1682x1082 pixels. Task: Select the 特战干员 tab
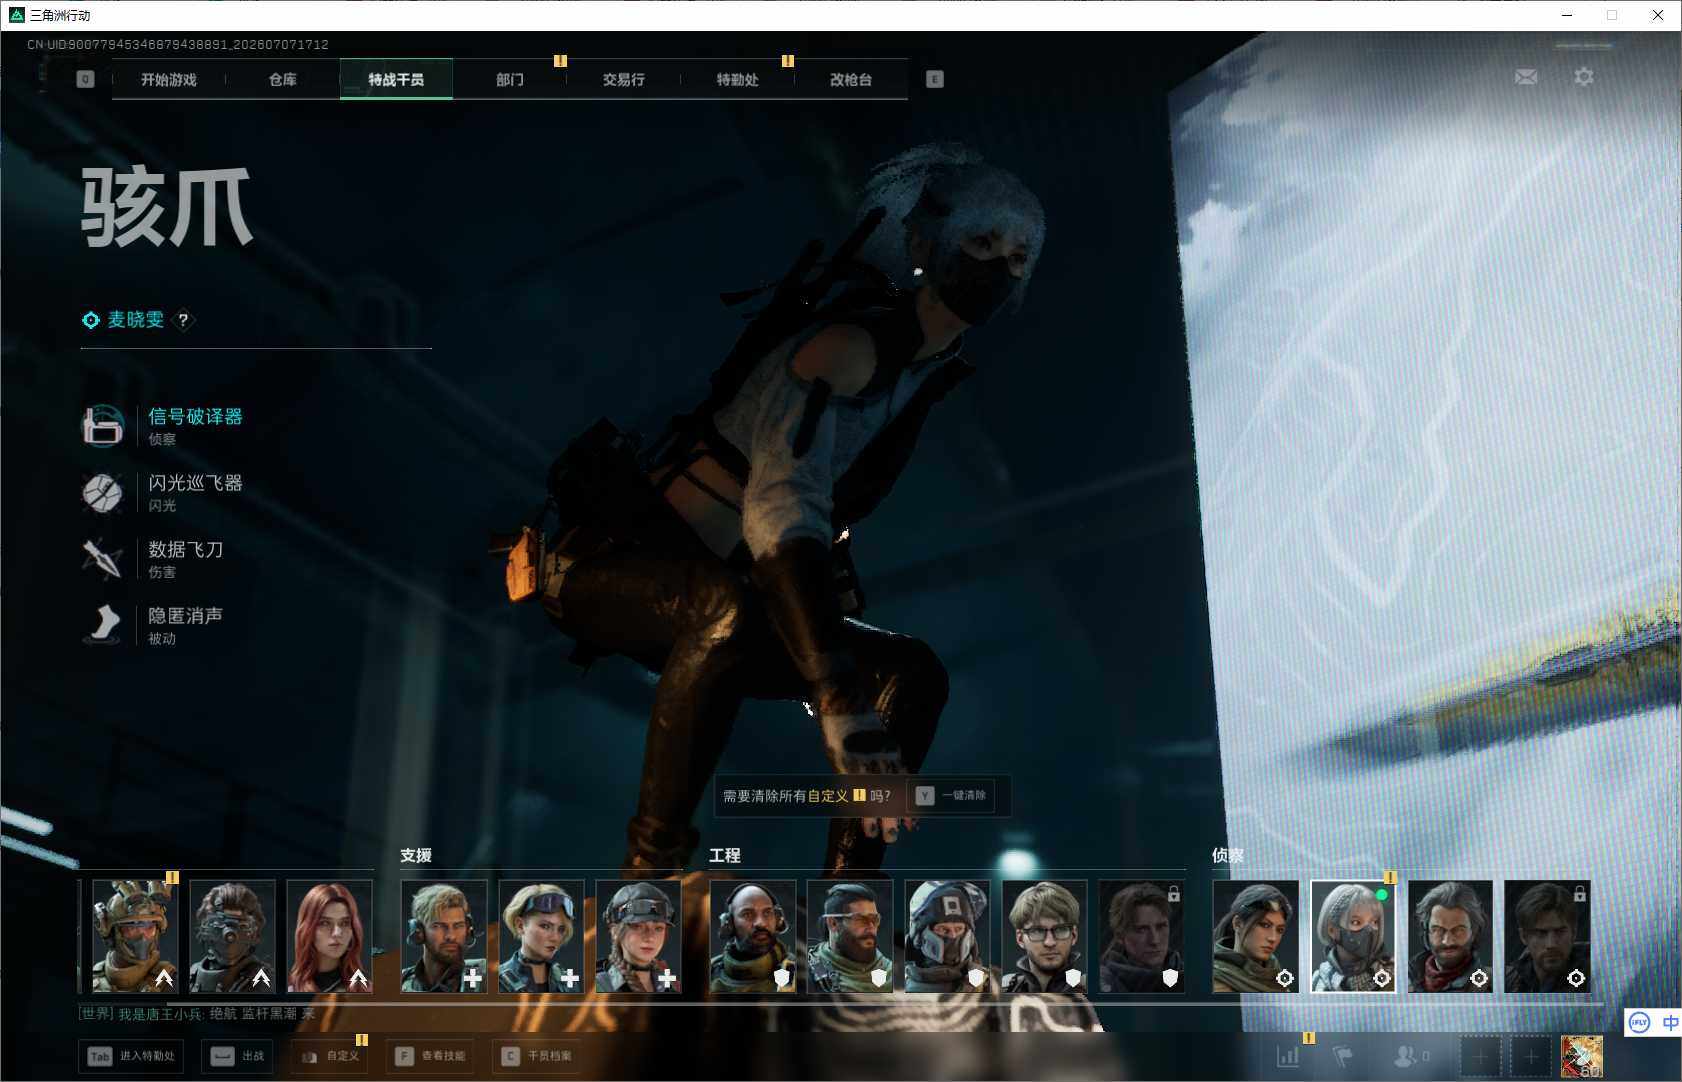click(396, 79)
